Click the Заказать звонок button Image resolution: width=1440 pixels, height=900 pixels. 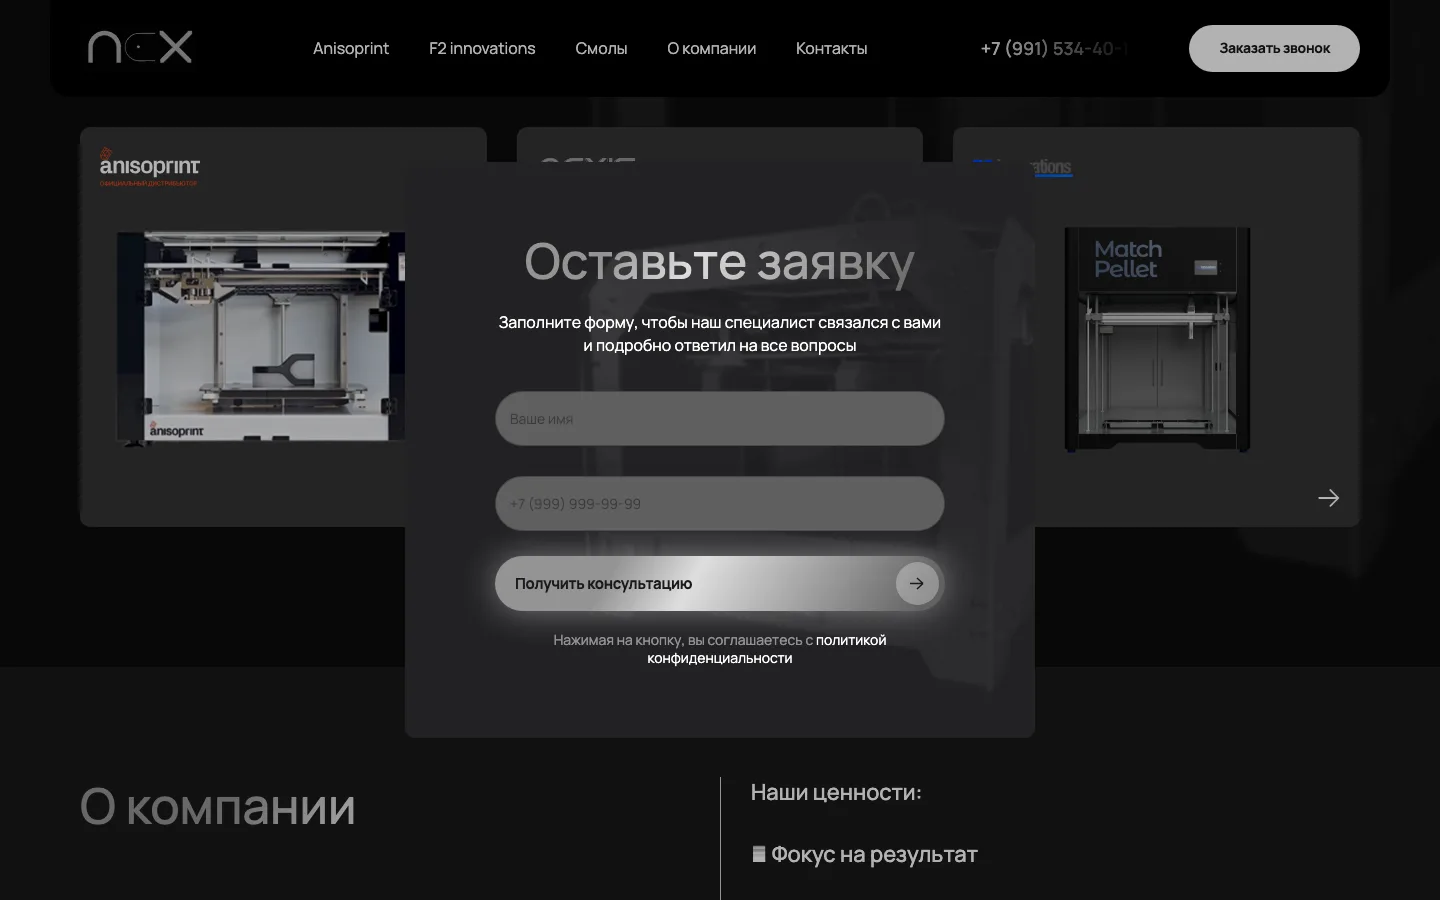pyautogui.click(x=1274, y=48)
